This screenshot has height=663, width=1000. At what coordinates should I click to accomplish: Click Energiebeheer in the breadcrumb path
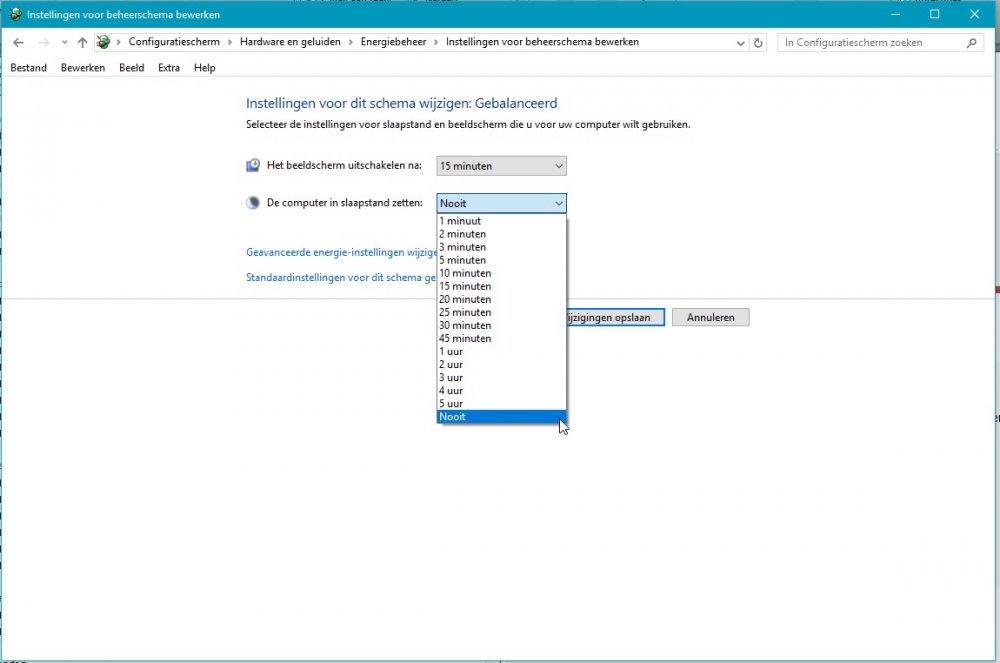coord(393,42)
